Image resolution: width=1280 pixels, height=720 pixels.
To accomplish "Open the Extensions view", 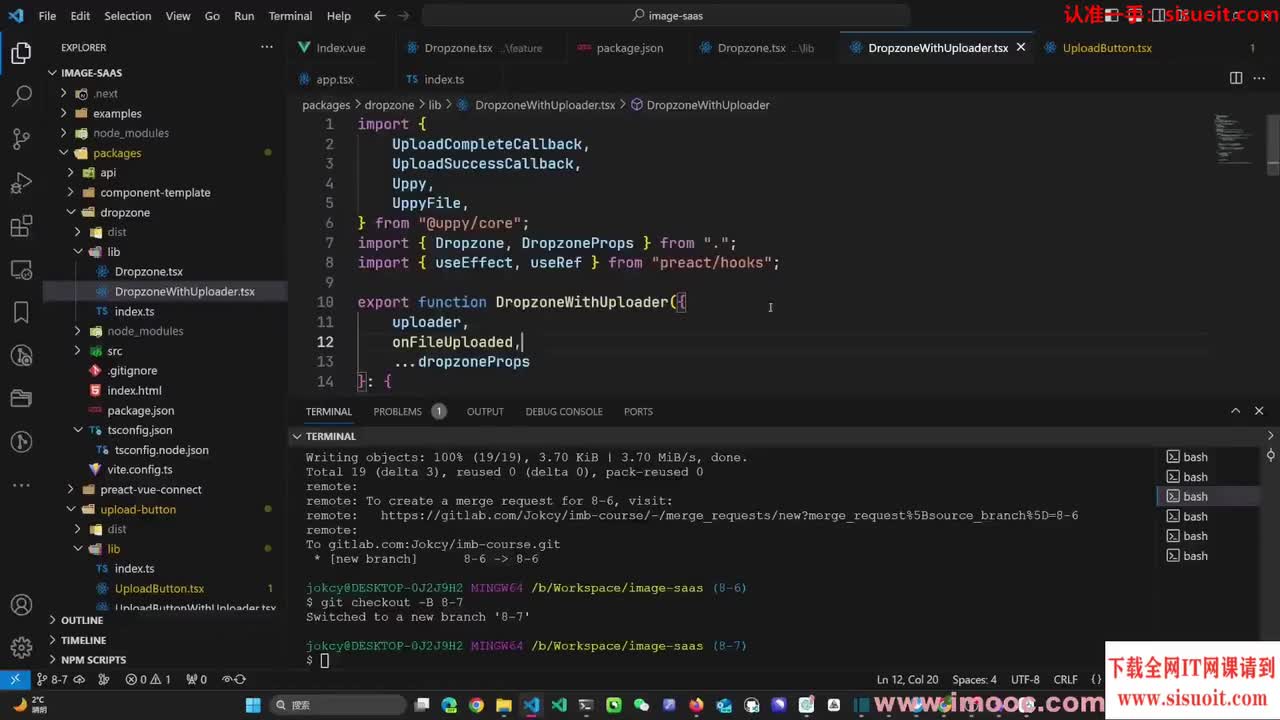I will click(21, 227).
